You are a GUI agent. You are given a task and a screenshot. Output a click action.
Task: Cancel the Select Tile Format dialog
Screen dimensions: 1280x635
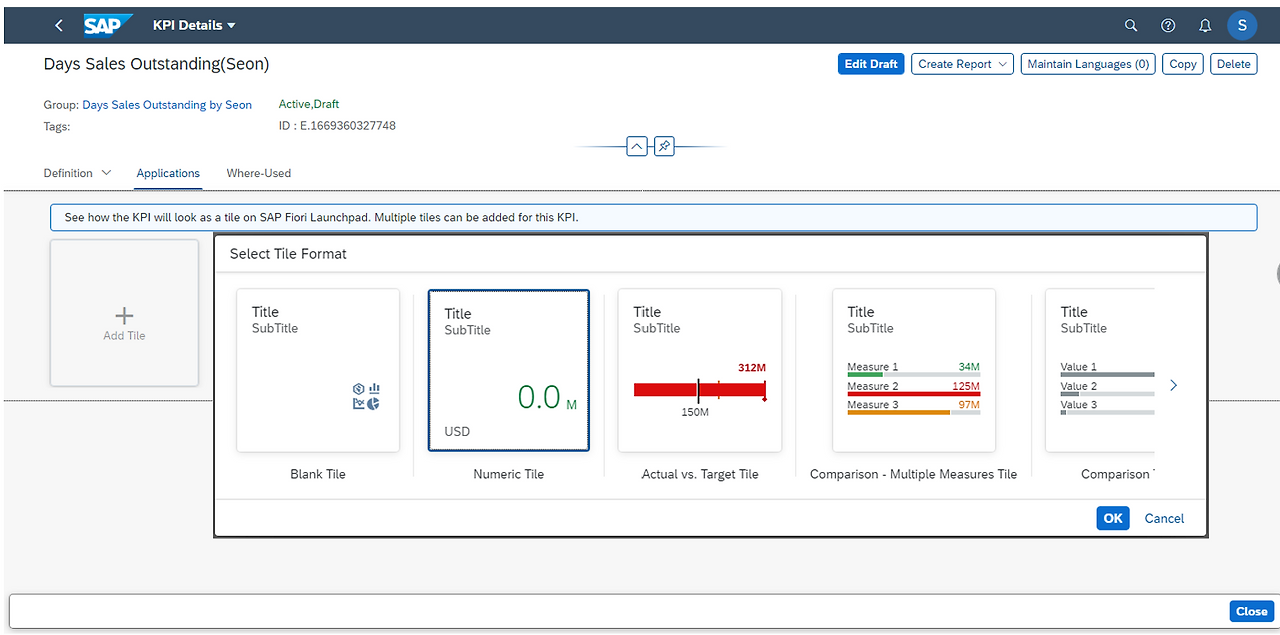coord(1164,518)
